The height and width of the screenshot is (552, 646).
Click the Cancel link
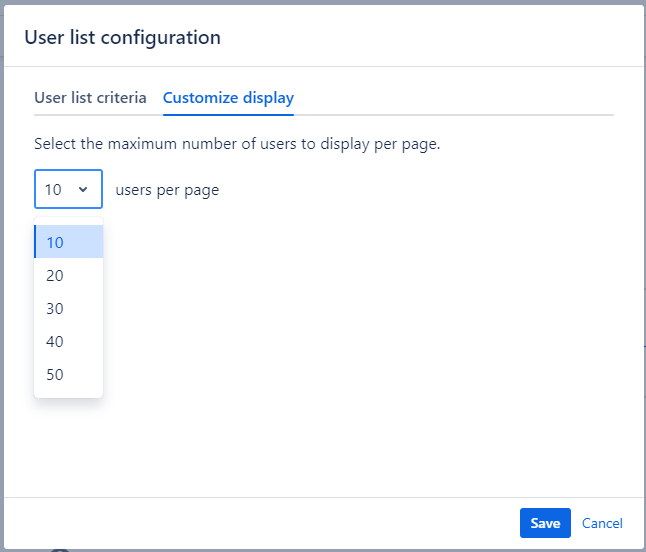coord(602,523)
